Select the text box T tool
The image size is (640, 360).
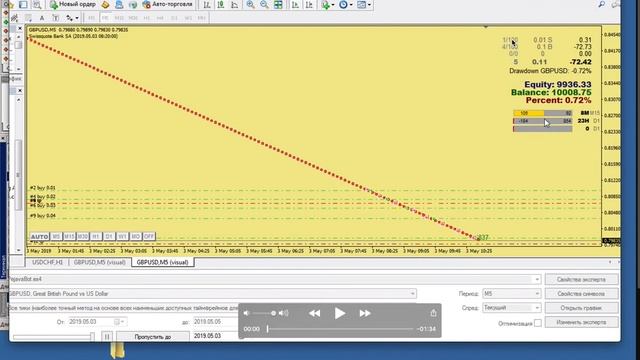56,18
